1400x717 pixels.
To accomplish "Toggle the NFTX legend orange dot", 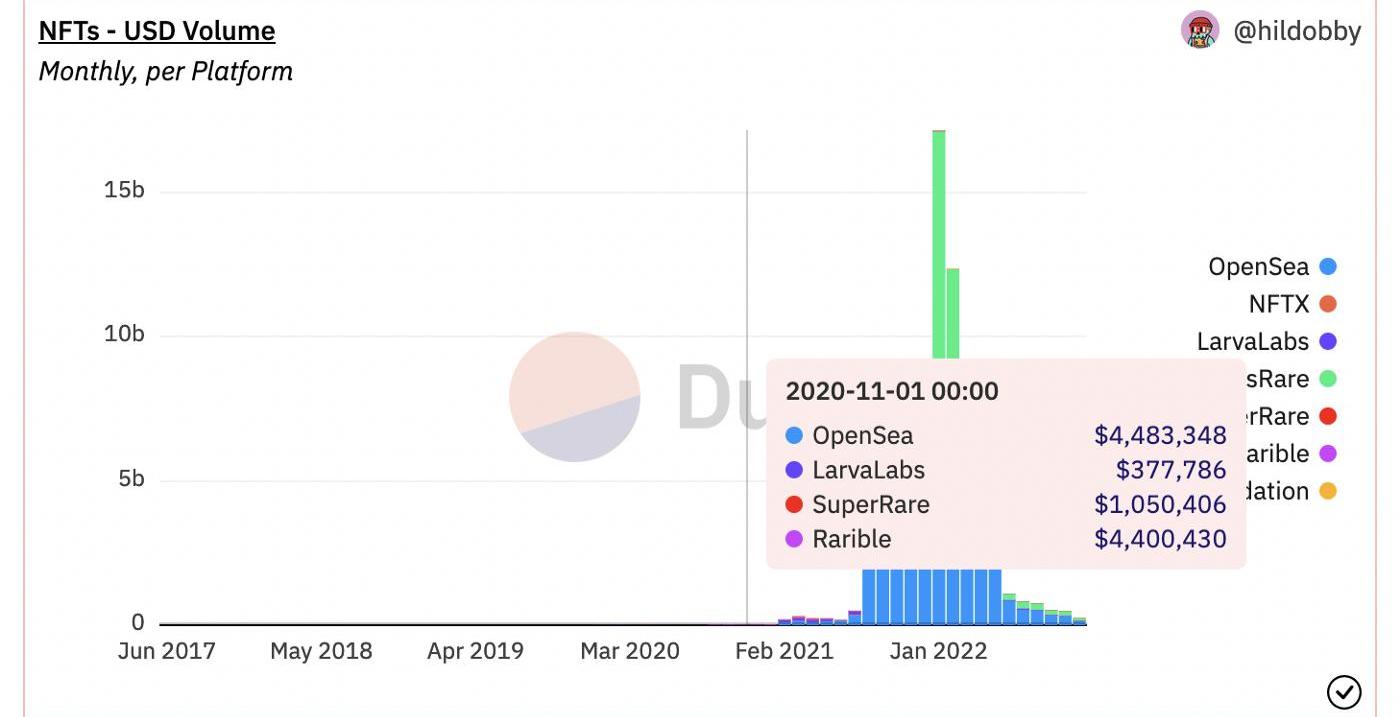I will pyautogui.click(x=1328, y=304).
